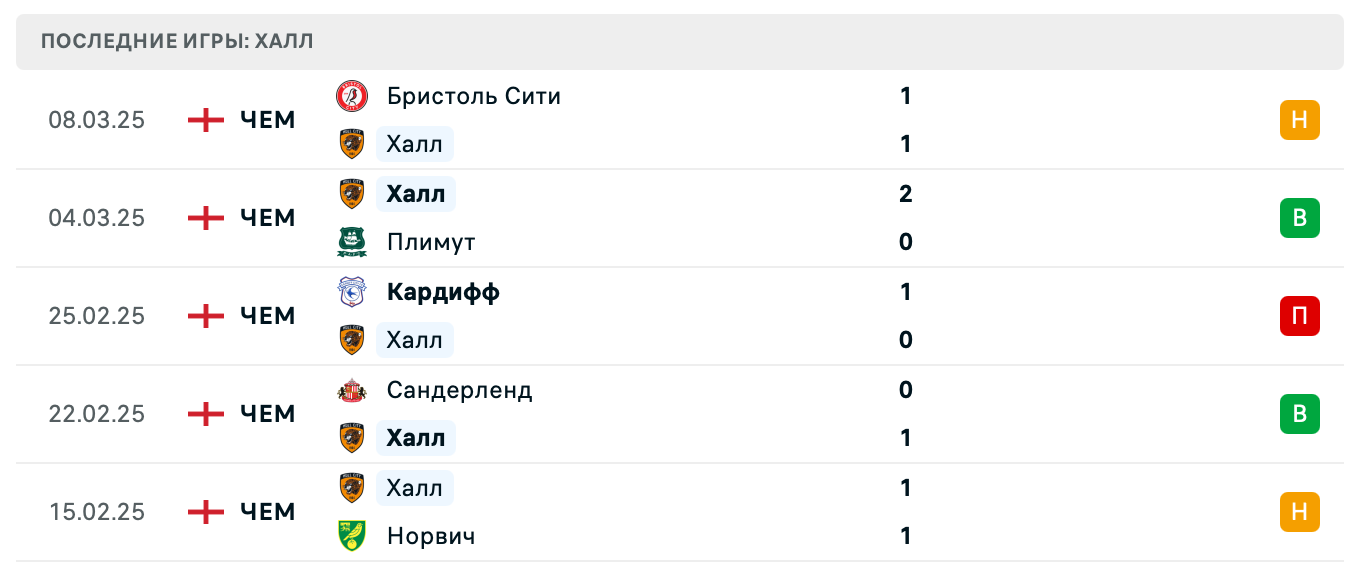1360x574 pixels.
Task: Click orange Н badge for Bristol match
Action: click(x=1299, y=120)
